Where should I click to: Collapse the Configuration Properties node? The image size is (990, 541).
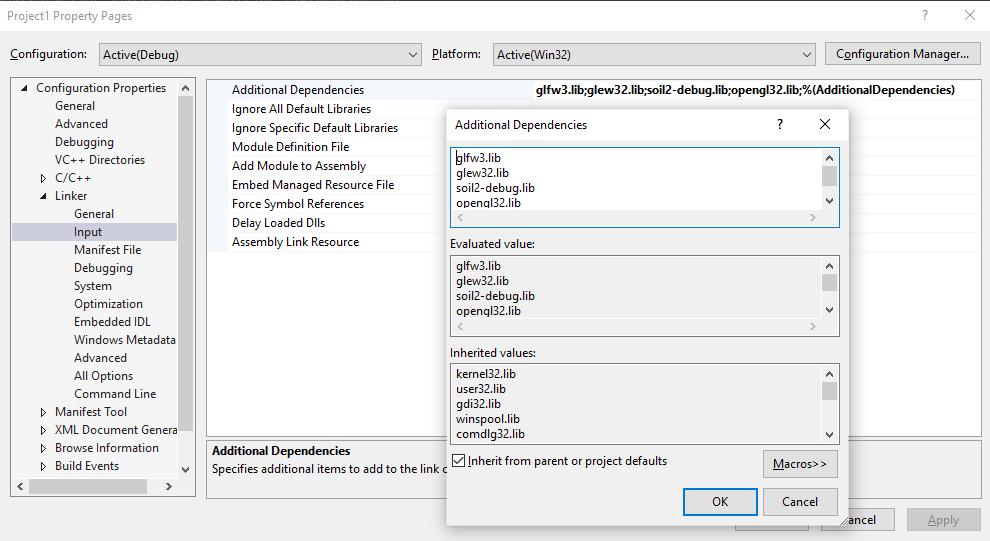pos(25,88)
